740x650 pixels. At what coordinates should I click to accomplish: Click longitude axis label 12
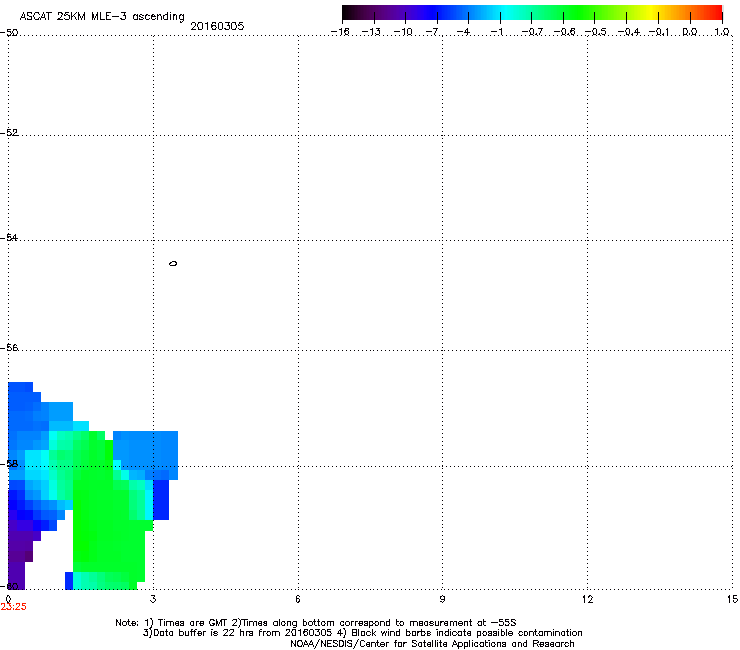point(587,599)
